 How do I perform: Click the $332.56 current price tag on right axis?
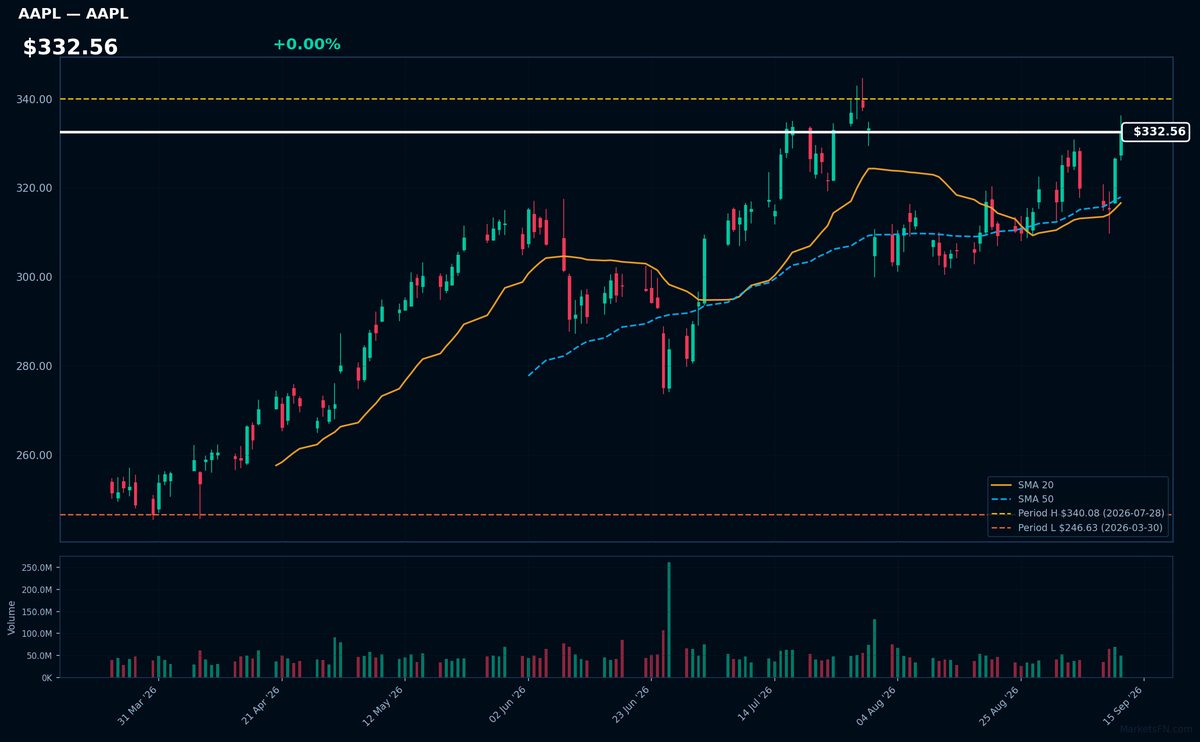1156,132
